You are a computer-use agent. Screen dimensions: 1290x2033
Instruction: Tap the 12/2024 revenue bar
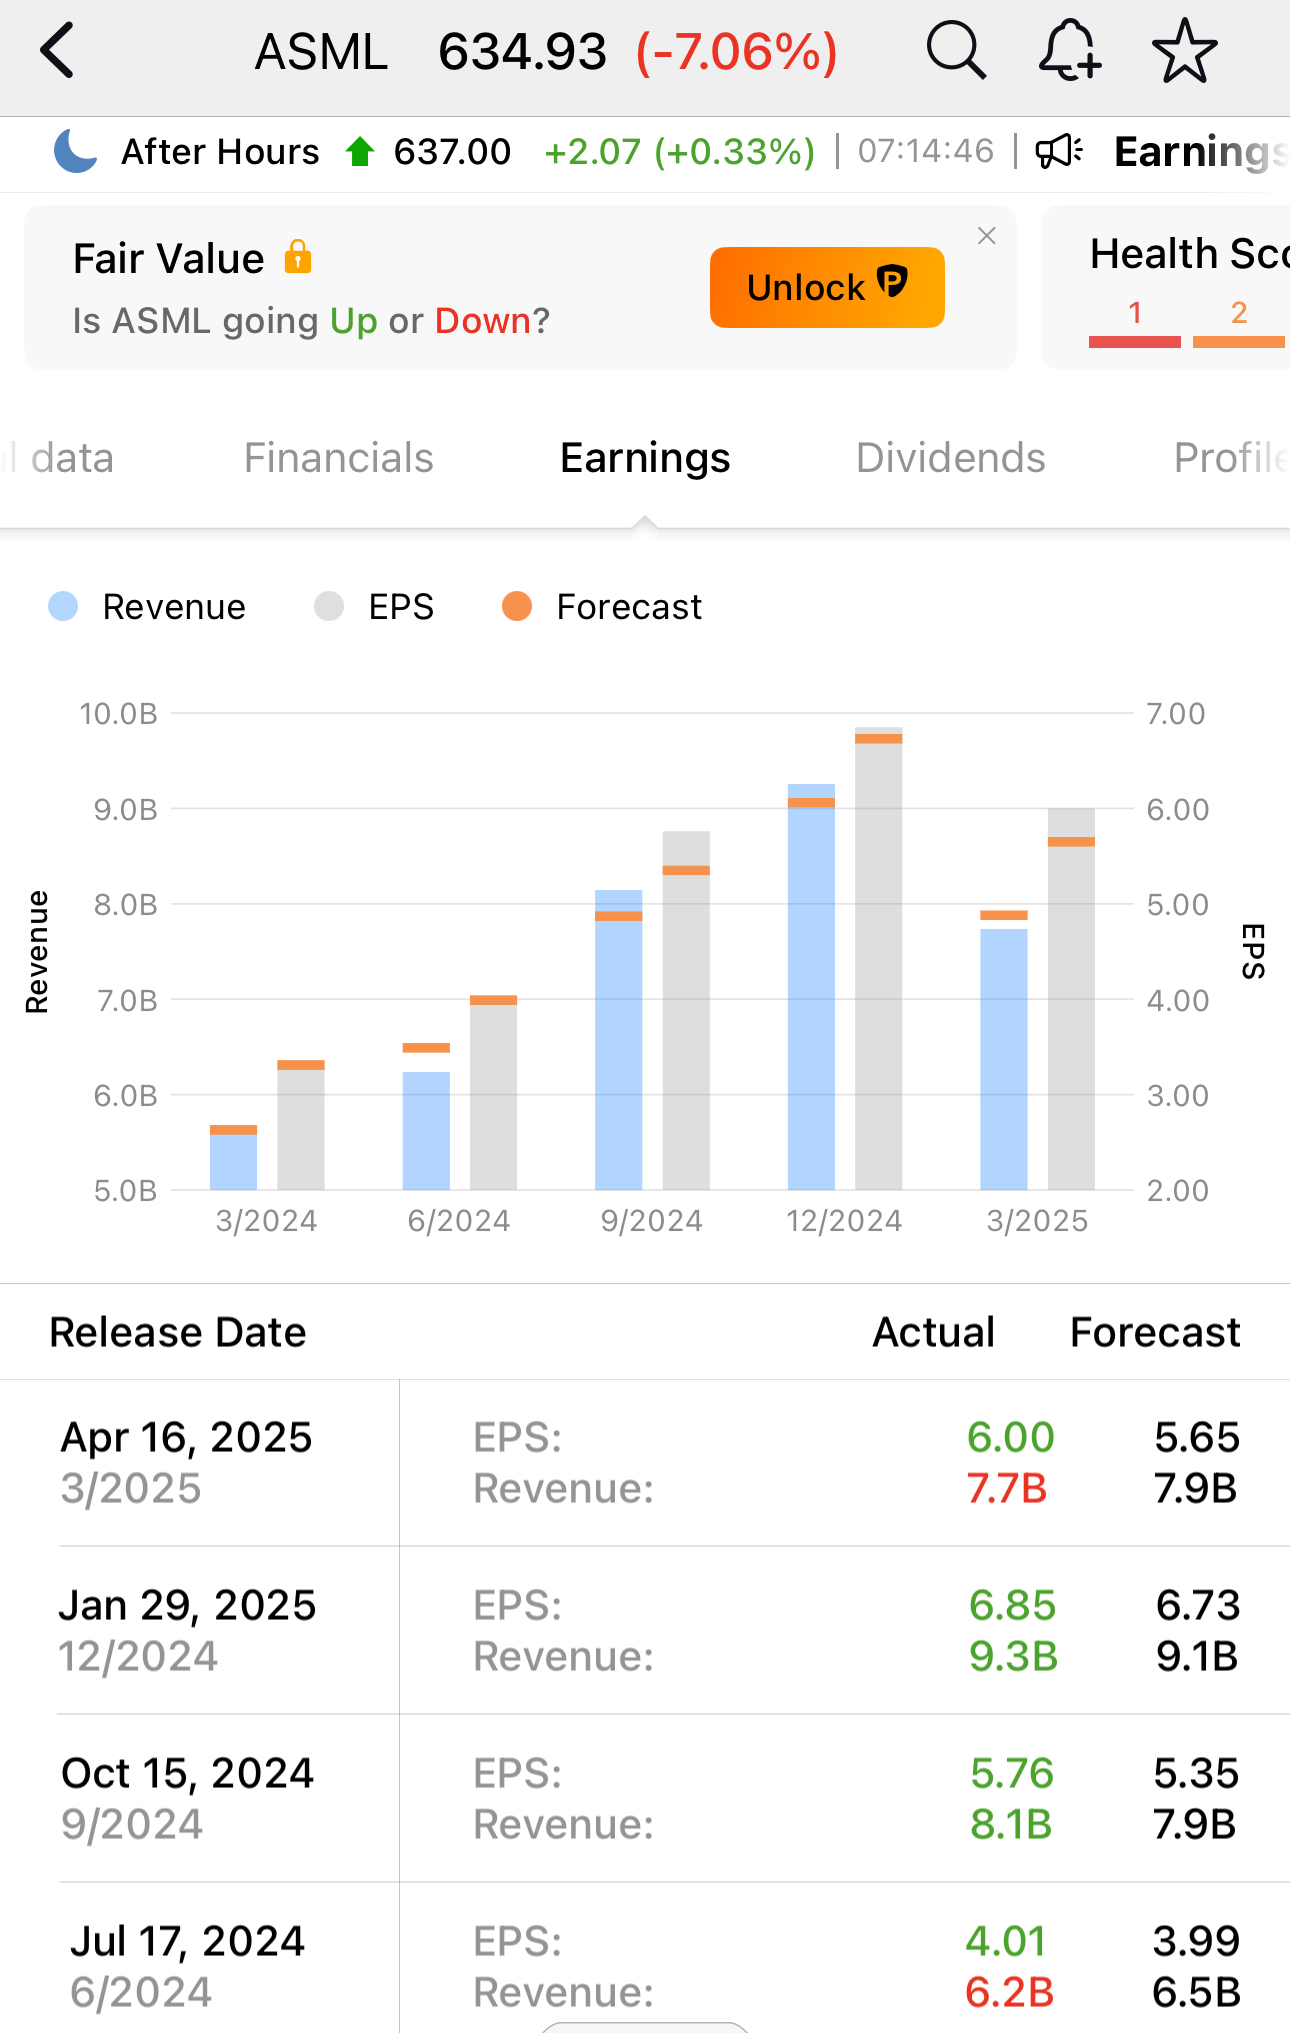[811, 987]
